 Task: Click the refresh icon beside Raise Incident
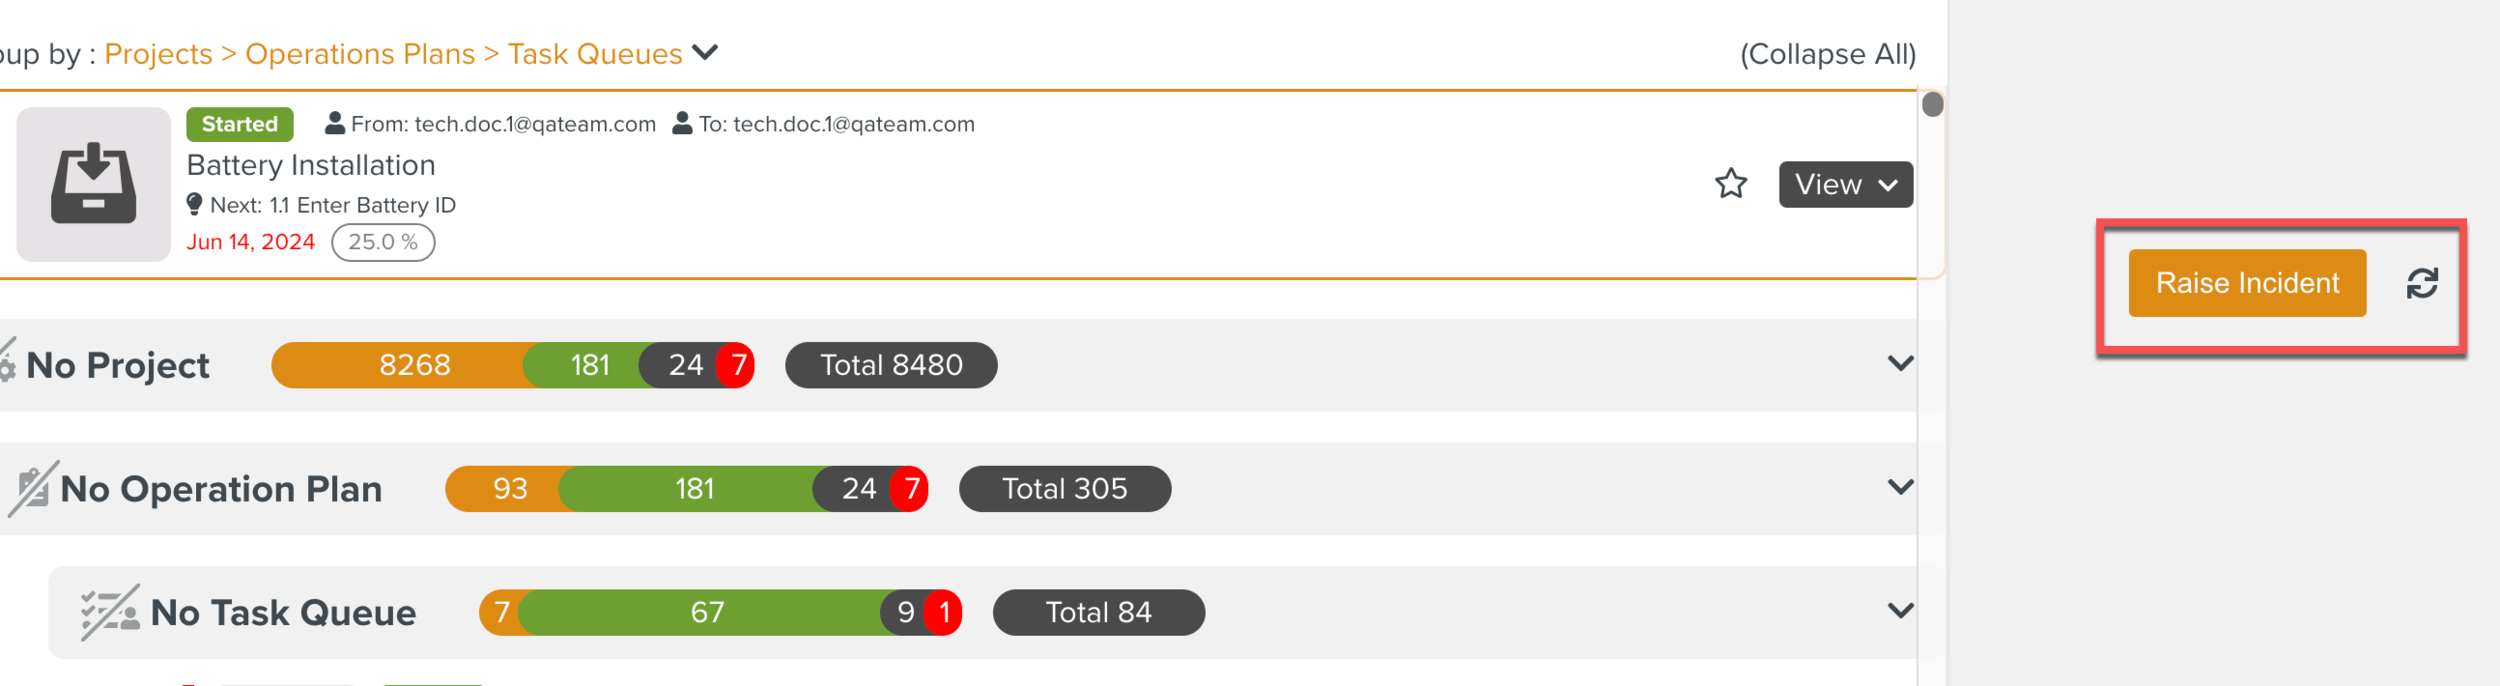point(2421,284)
